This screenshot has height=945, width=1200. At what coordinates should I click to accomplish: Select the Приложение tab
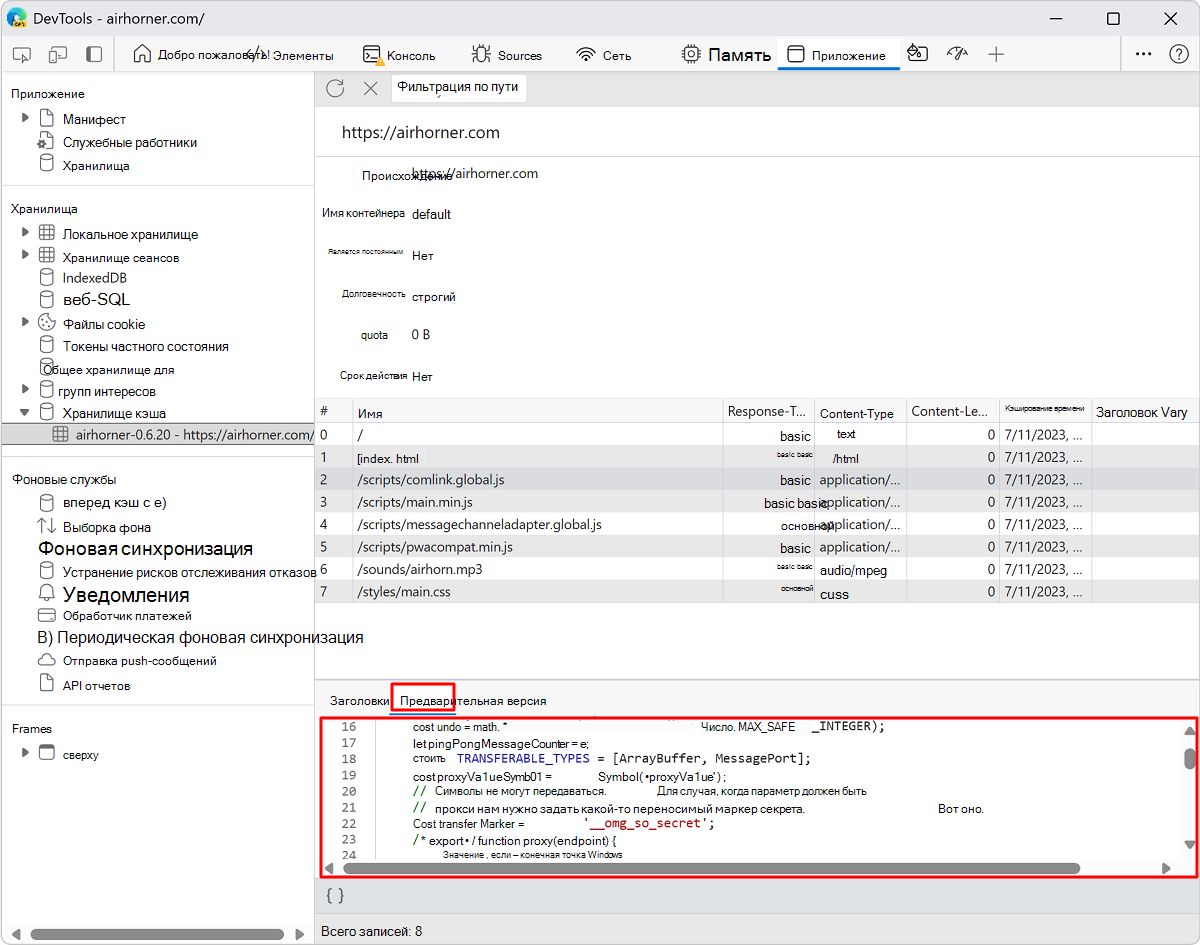pos(837,55)
